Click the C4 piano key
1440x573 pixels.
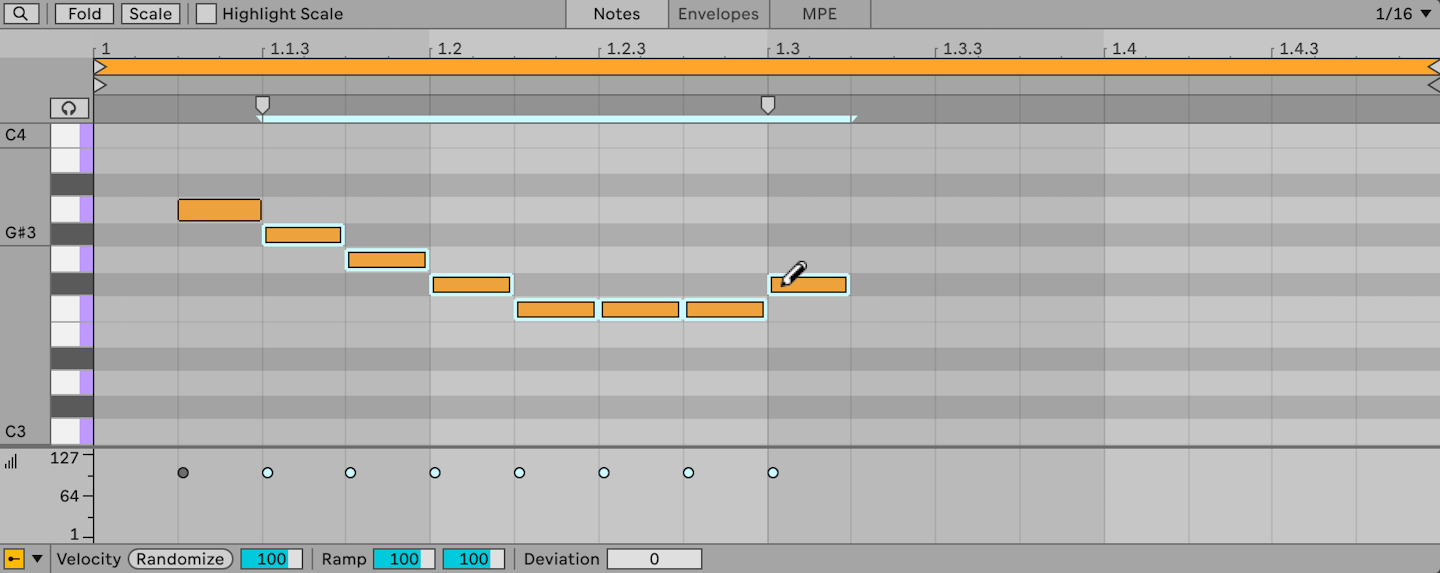pyautogui.click(x=71, y=135)
